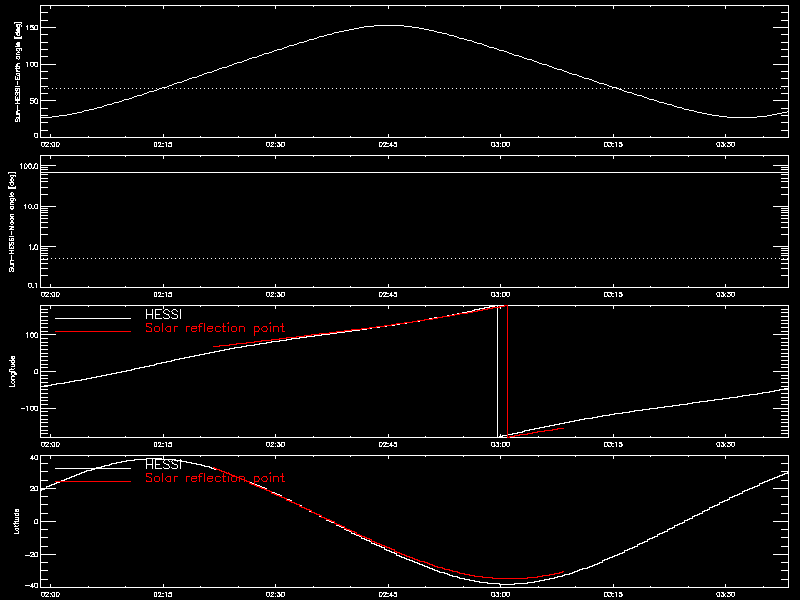Click the HESSI legend label in Latitude plot

click(x=163, y=464)
